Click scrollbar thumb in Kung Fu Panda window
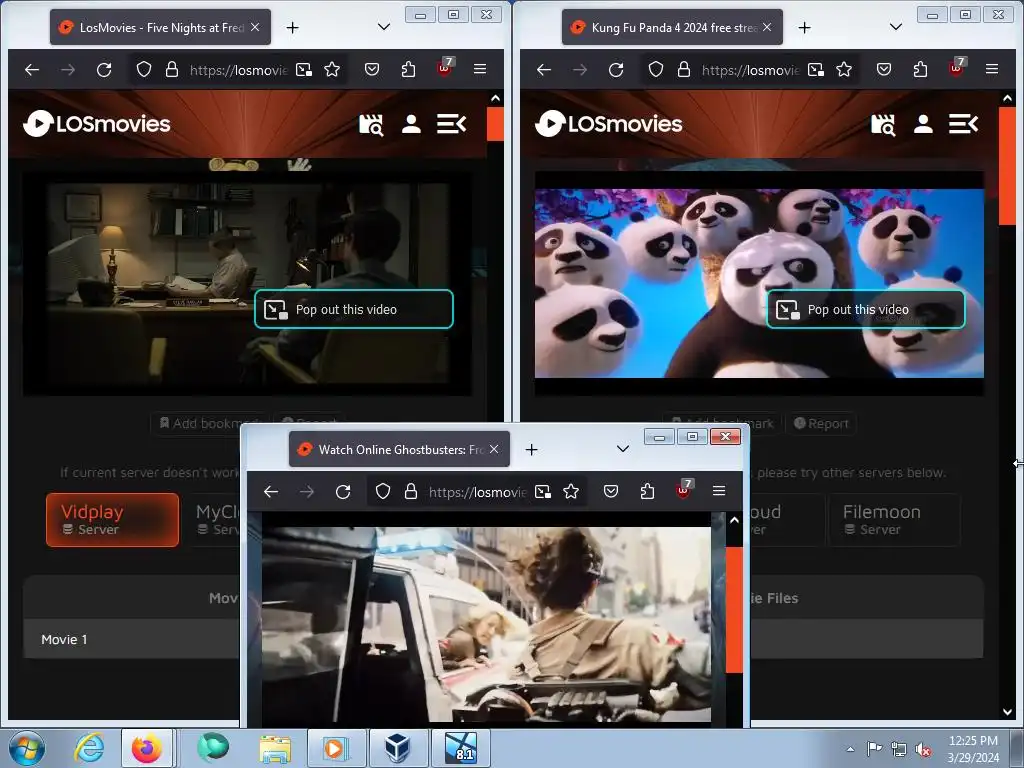 [x=1007, y=166]
